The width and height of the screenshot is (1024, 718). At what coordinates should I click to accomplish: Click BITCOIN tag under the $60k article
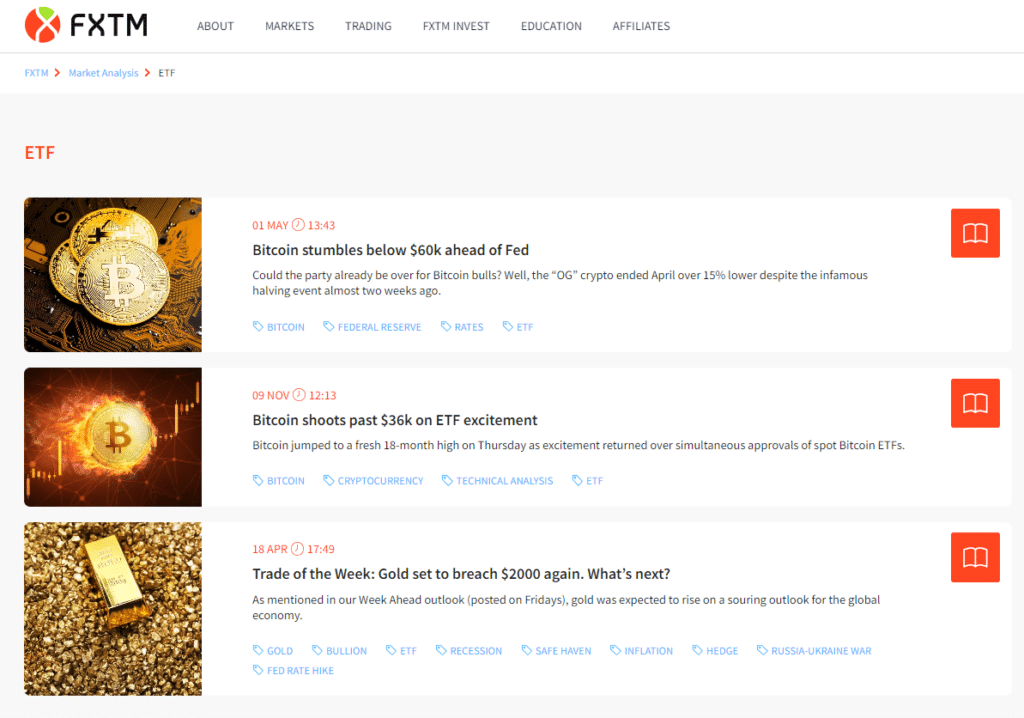click(x=279, y=327)
